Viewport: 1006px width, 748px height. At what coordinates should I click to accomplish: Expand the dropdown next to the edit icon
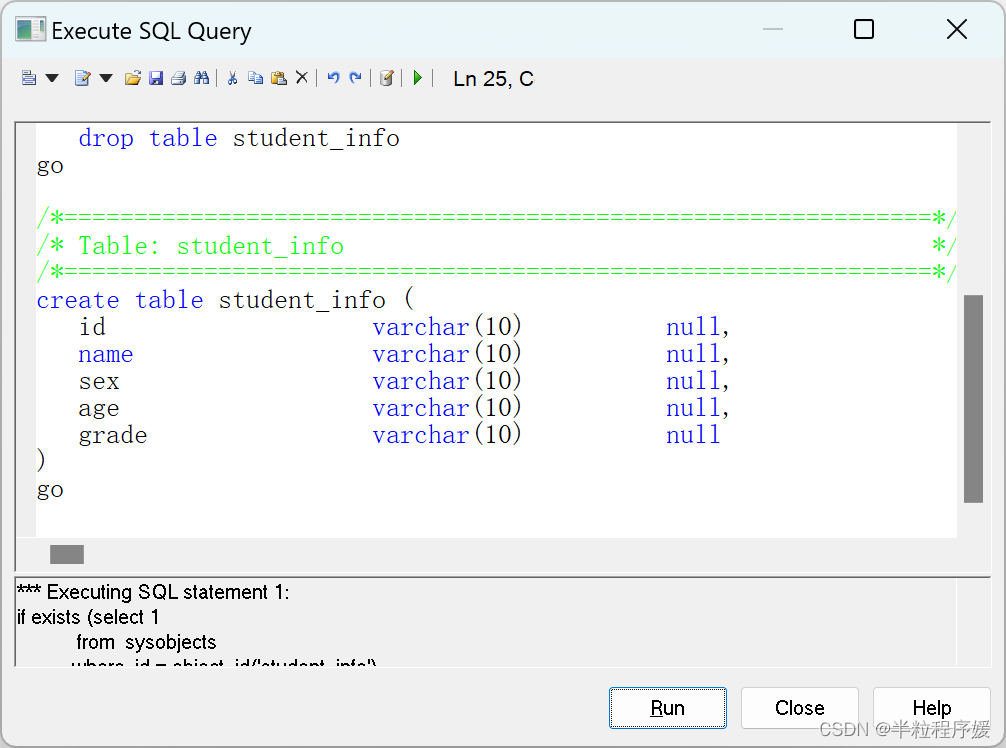[x=104, y=77]
